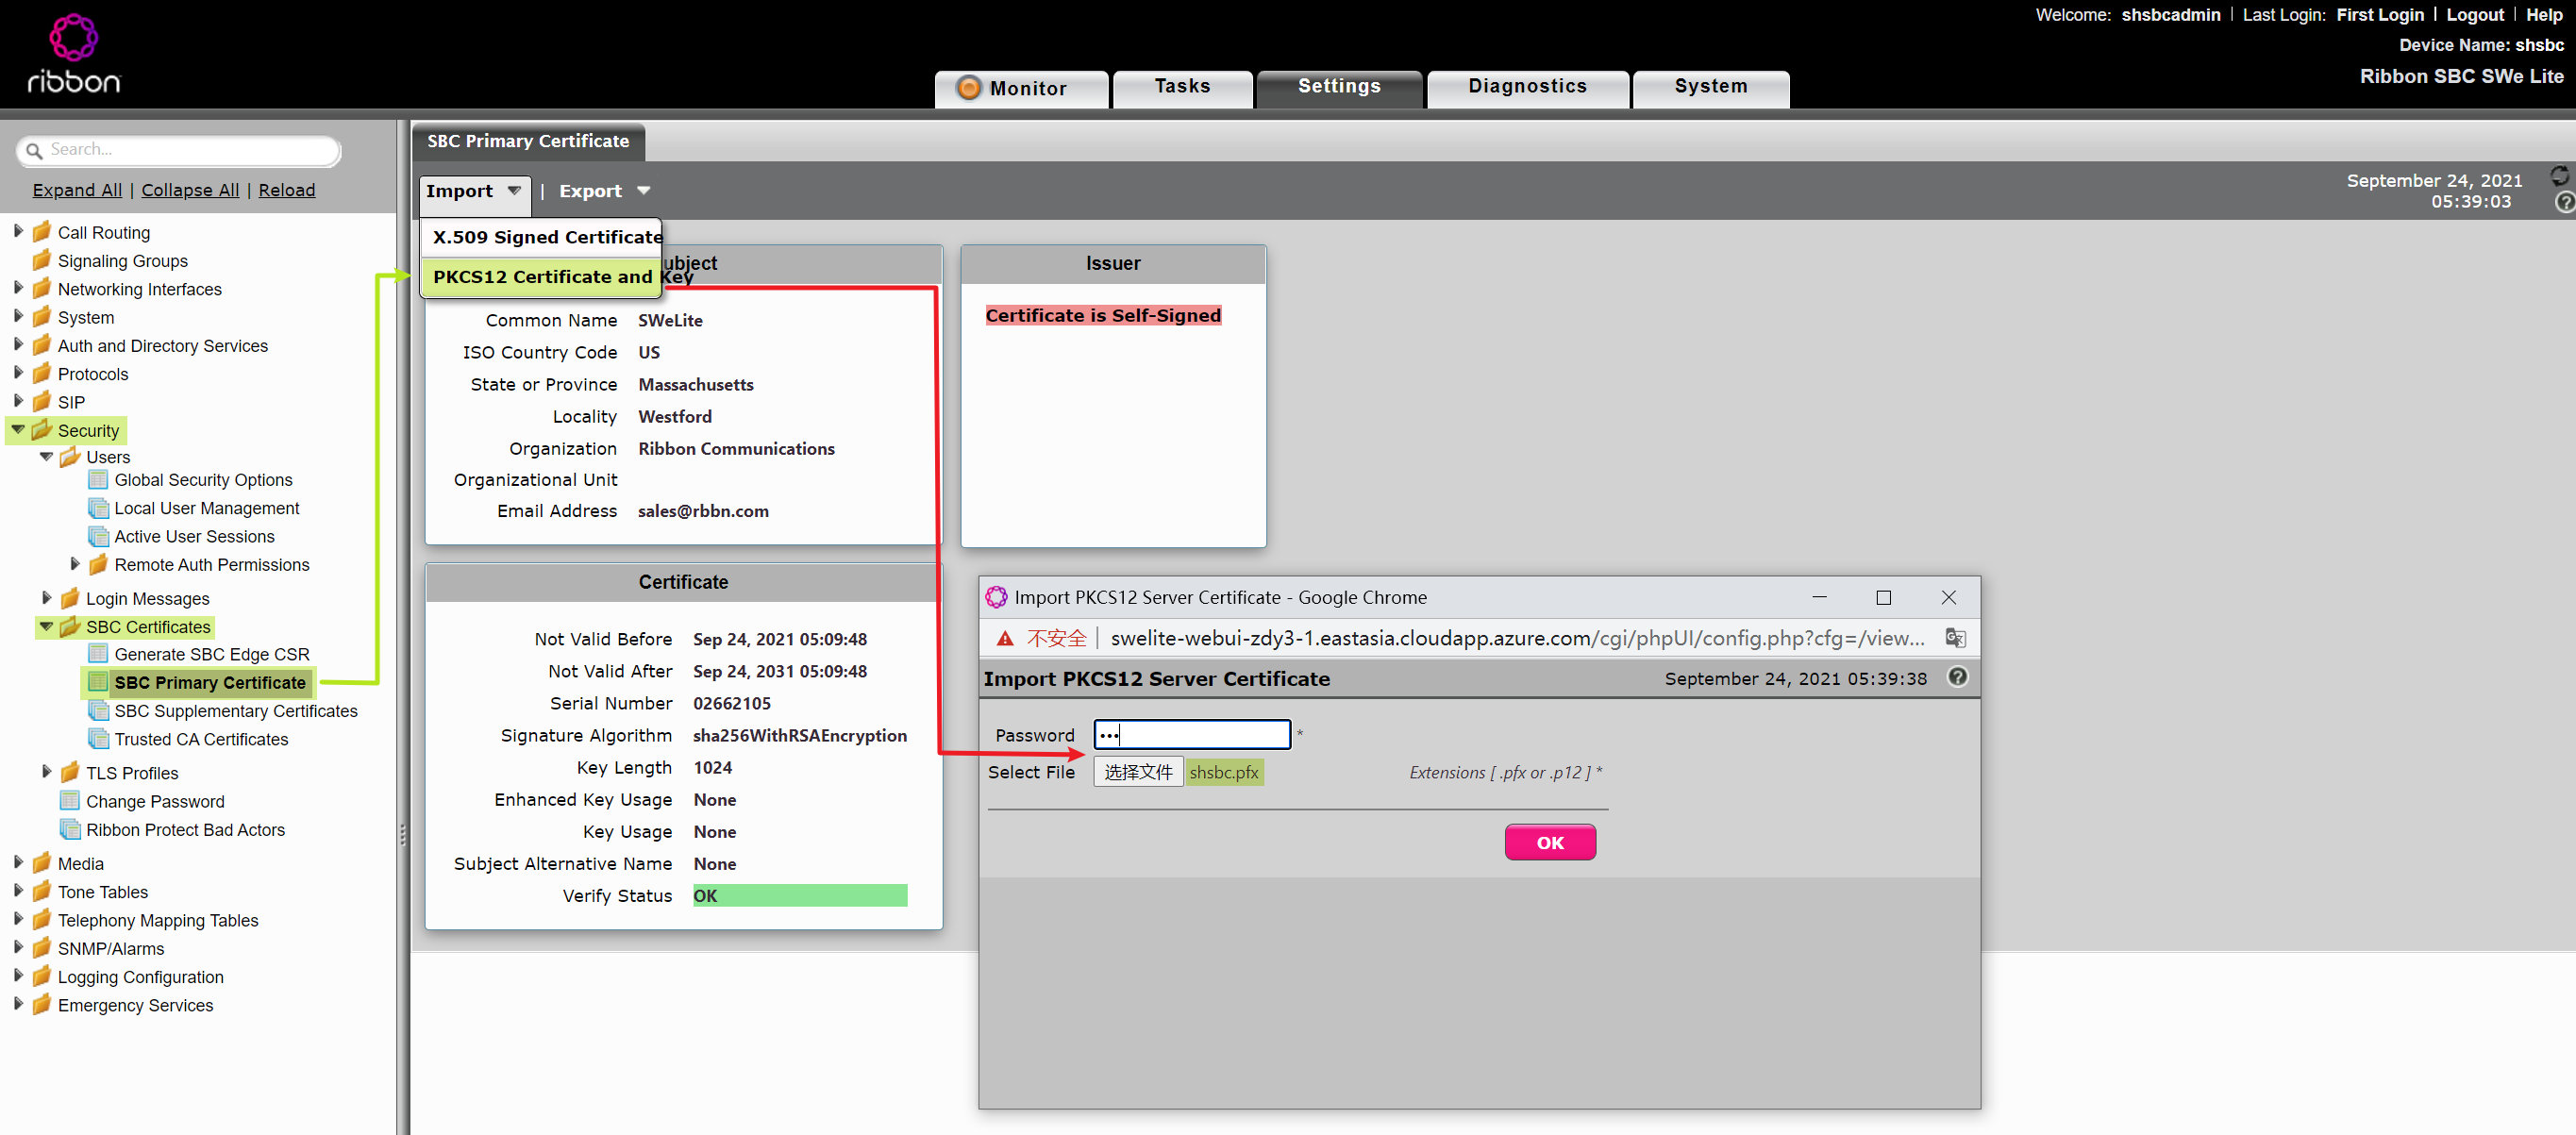Choose X.509 Signed Certificate menu item
This screenshot has height=1135, width=2576.
541,237
